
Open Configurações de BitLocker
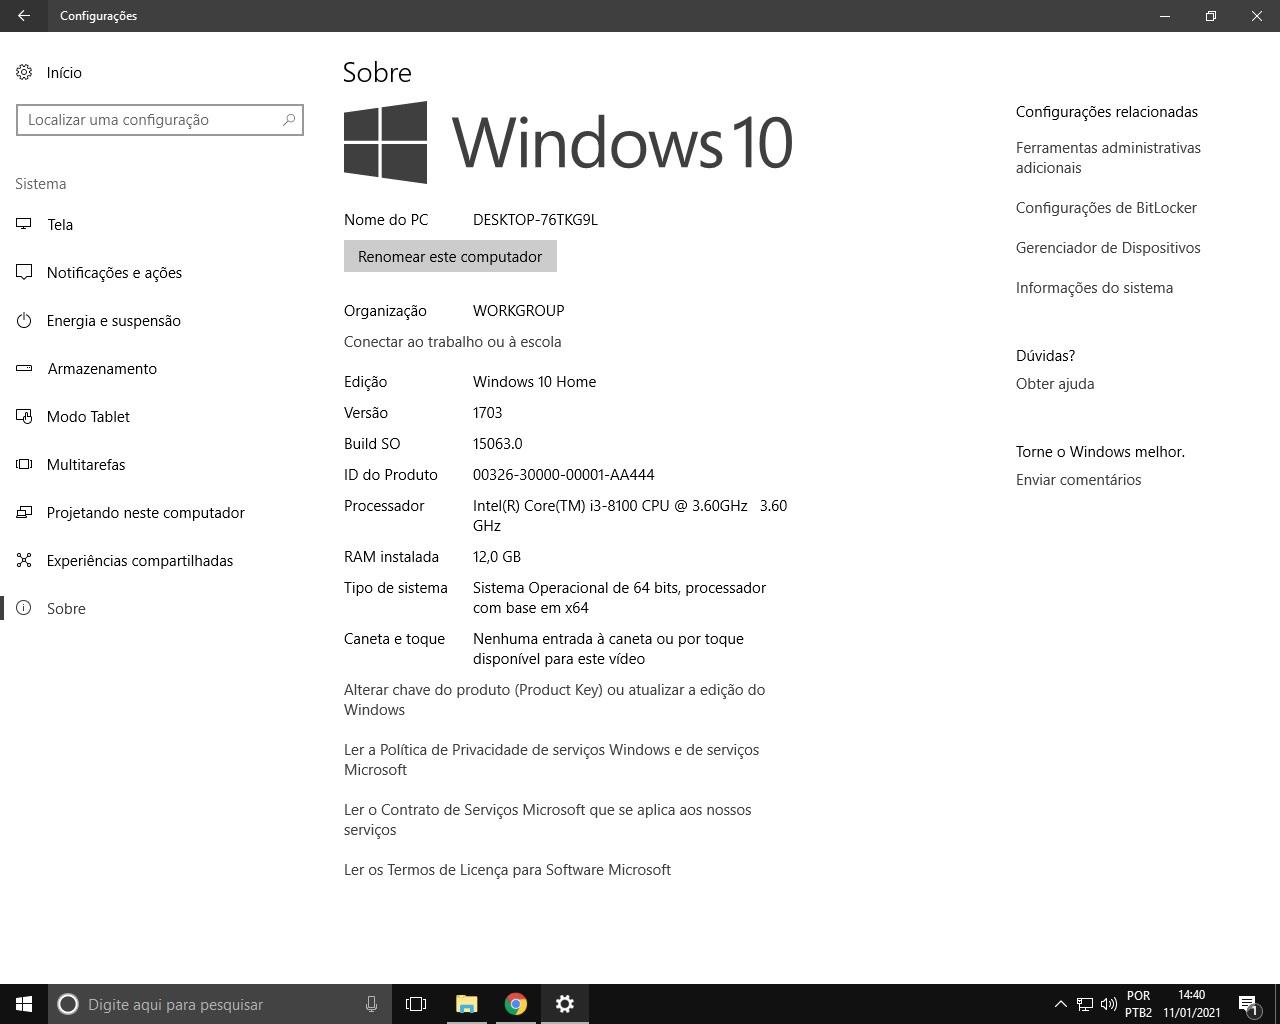click(x=1106, y=208)
